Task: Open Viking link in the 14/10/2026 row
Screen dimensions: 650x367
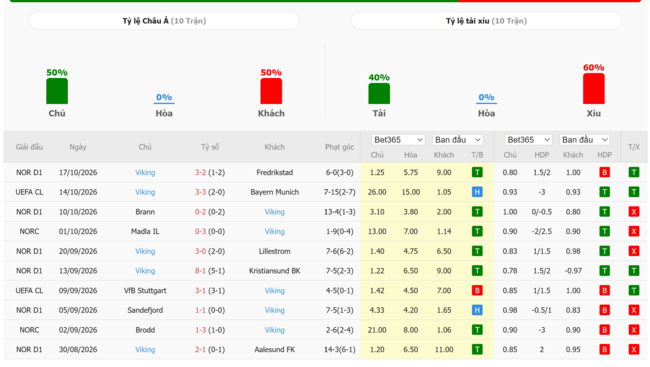Action: [145, 192]
